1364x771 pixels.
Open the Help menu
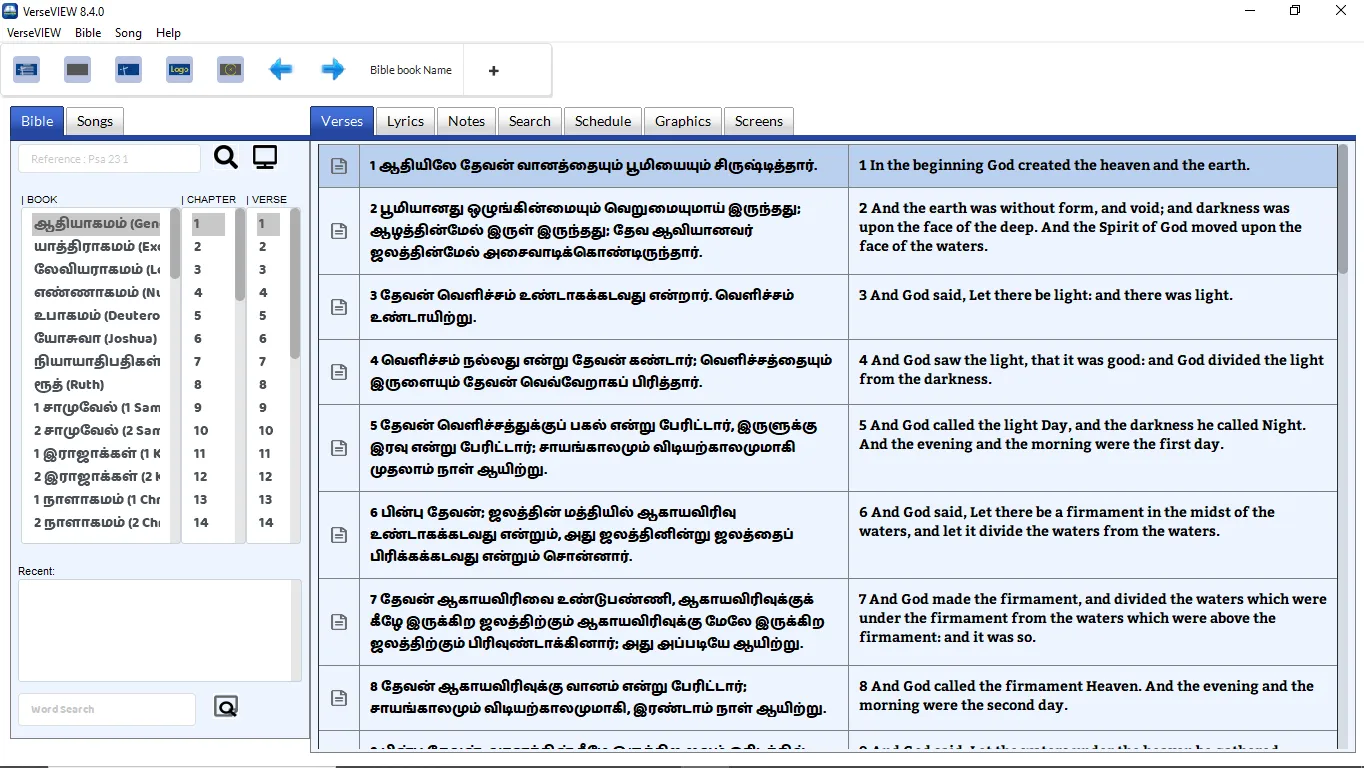coord(168,32)
